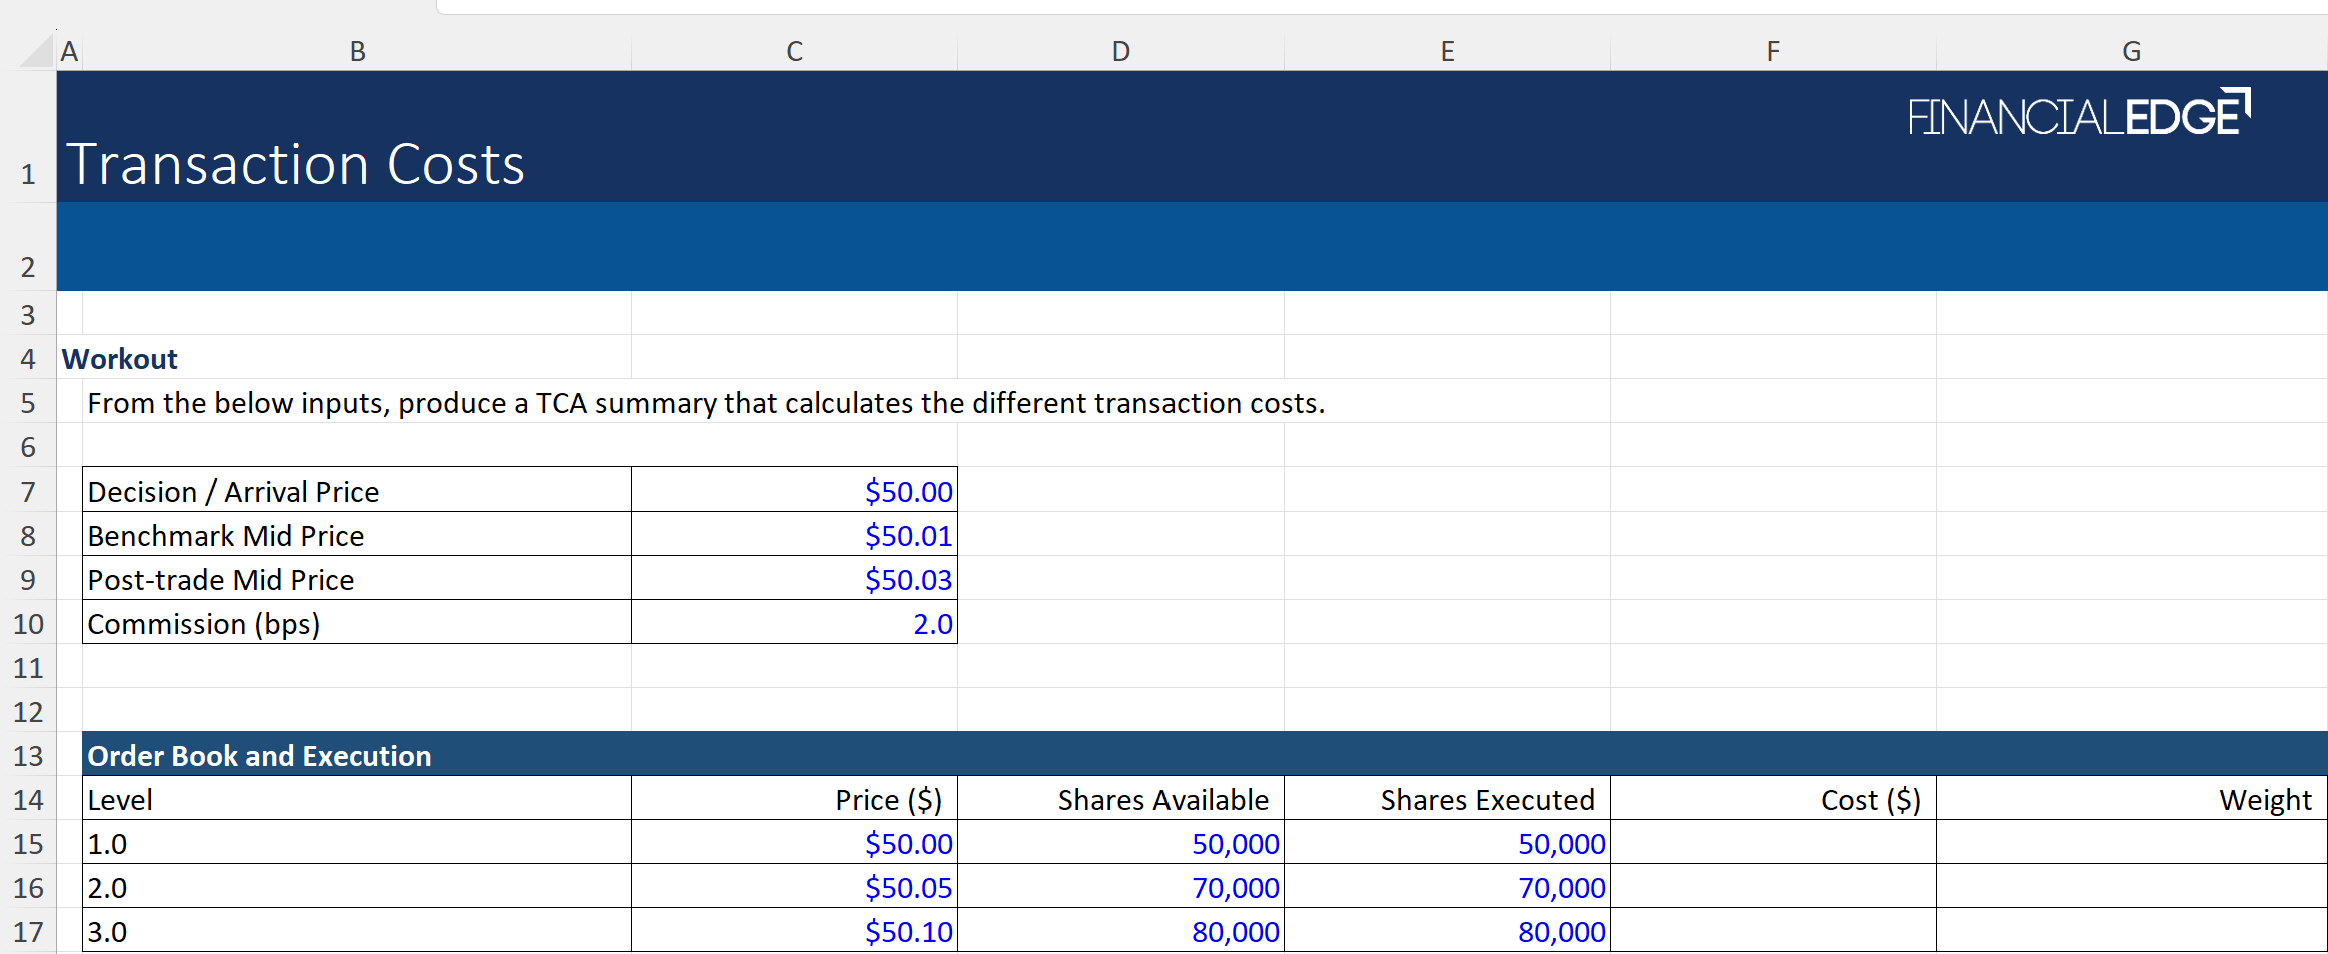Click the Order Book and Execution header
Screen dimensions: 2328x954
click(x=260, y=756)
